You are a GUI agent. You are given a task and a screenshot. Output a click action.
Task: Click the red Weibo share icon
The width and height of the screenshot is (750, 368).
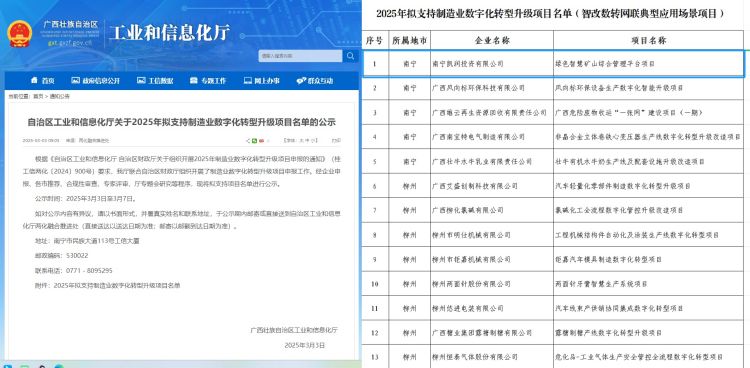point(261,141)
